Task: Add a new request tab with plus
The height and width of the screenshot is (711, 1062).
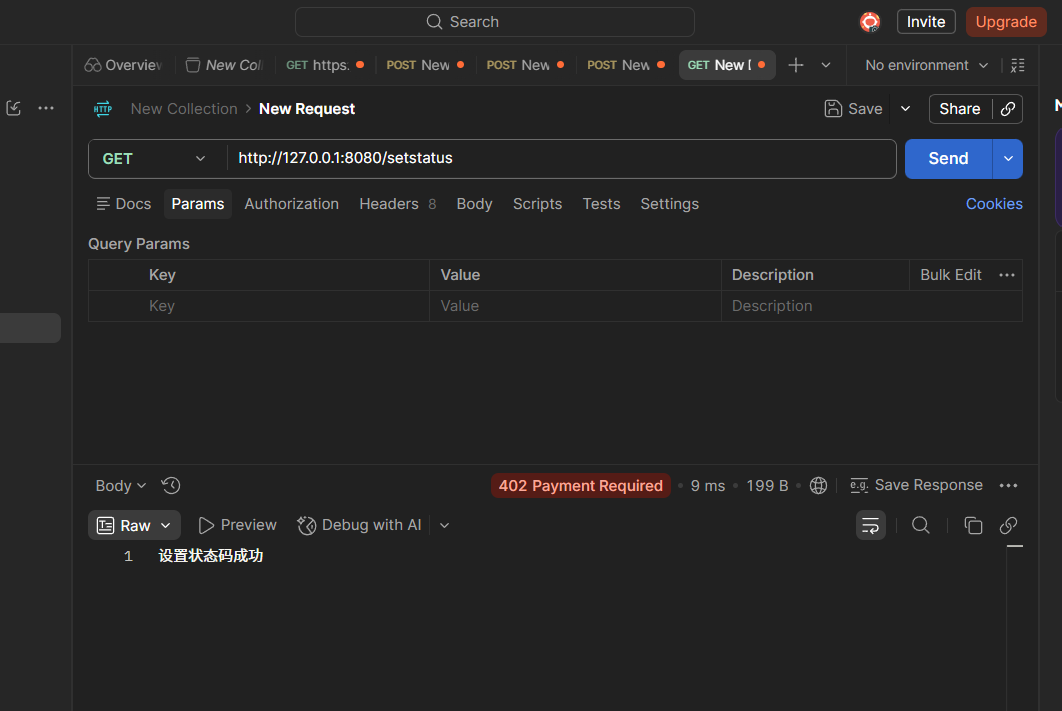Action: click(796, 65)
